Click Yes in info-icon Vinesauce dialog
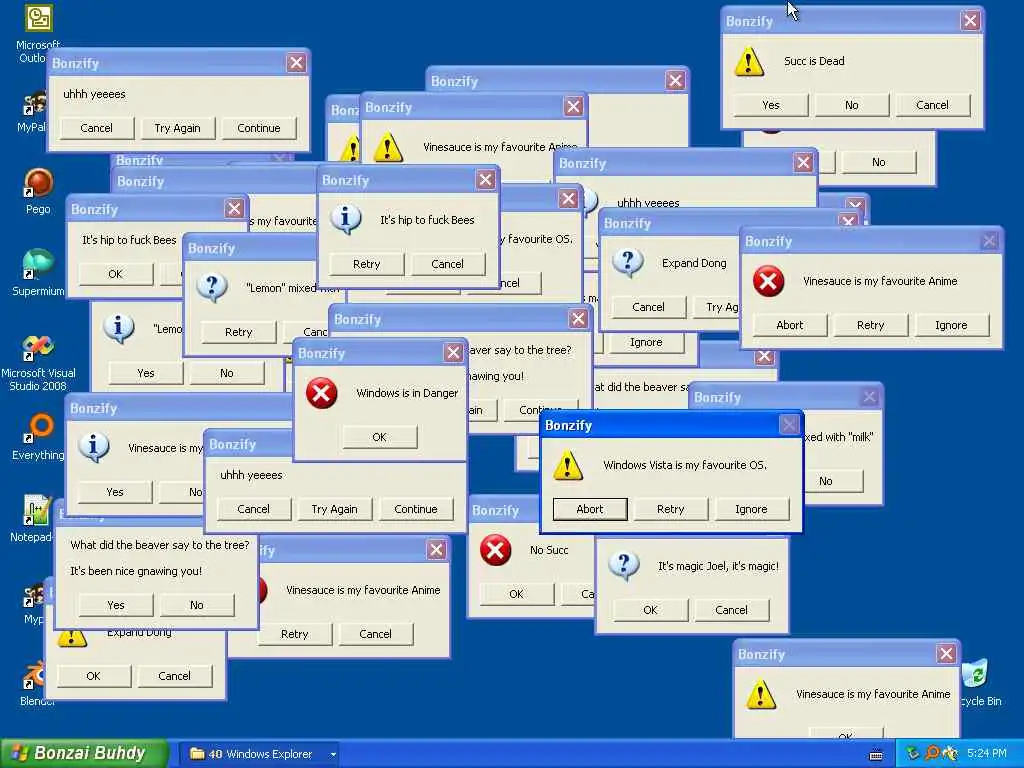This screenshot has width=1024, height=768. pyautogui.click(x=115, y=492)
